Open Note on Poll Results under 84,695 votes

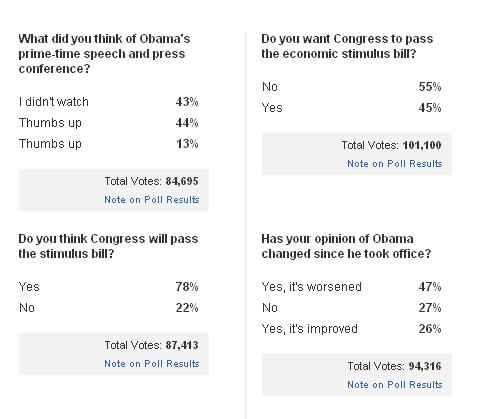pyautogui.click(x=152, y=200)
